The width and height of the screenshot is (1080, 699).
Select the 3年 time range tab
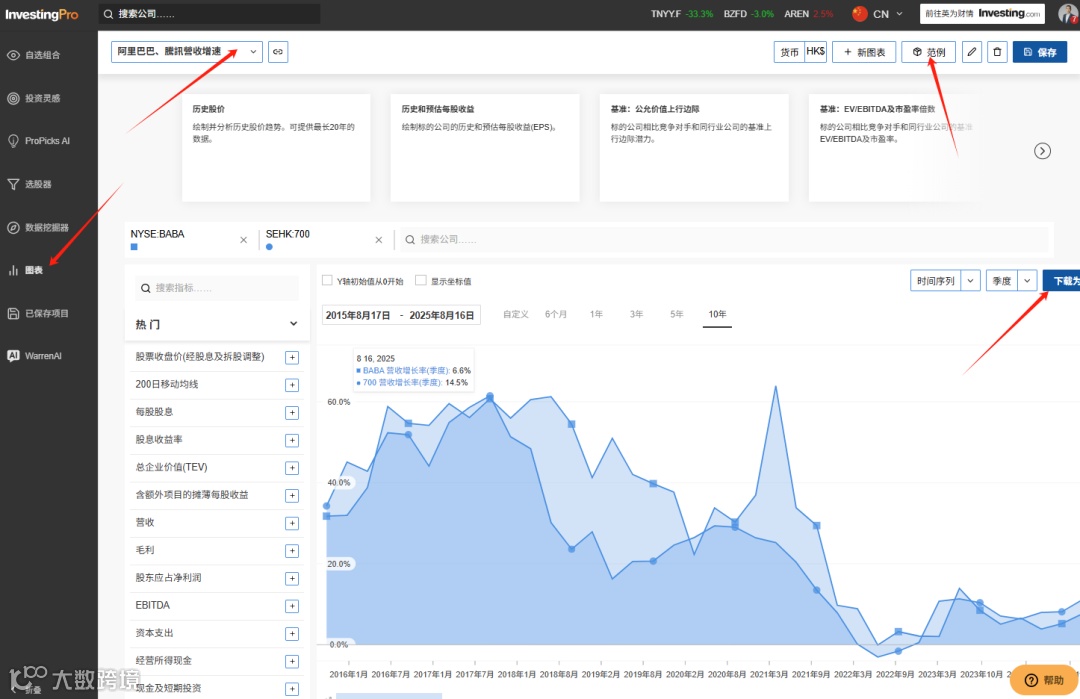click(636, 314)
